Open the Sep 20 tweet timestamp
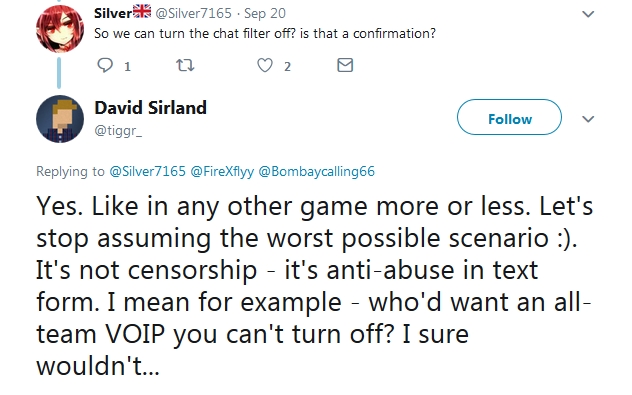Image resolution: width=632 pixels, height=395 pixels. [265, 13]
